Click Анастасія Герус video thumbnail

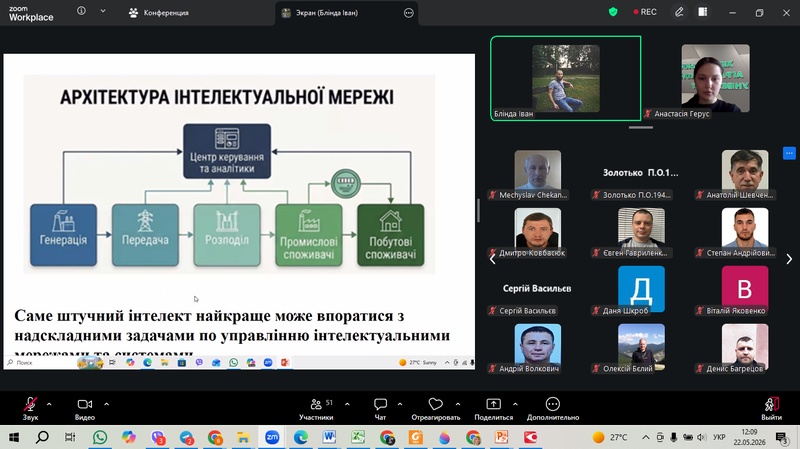(715, 78)
